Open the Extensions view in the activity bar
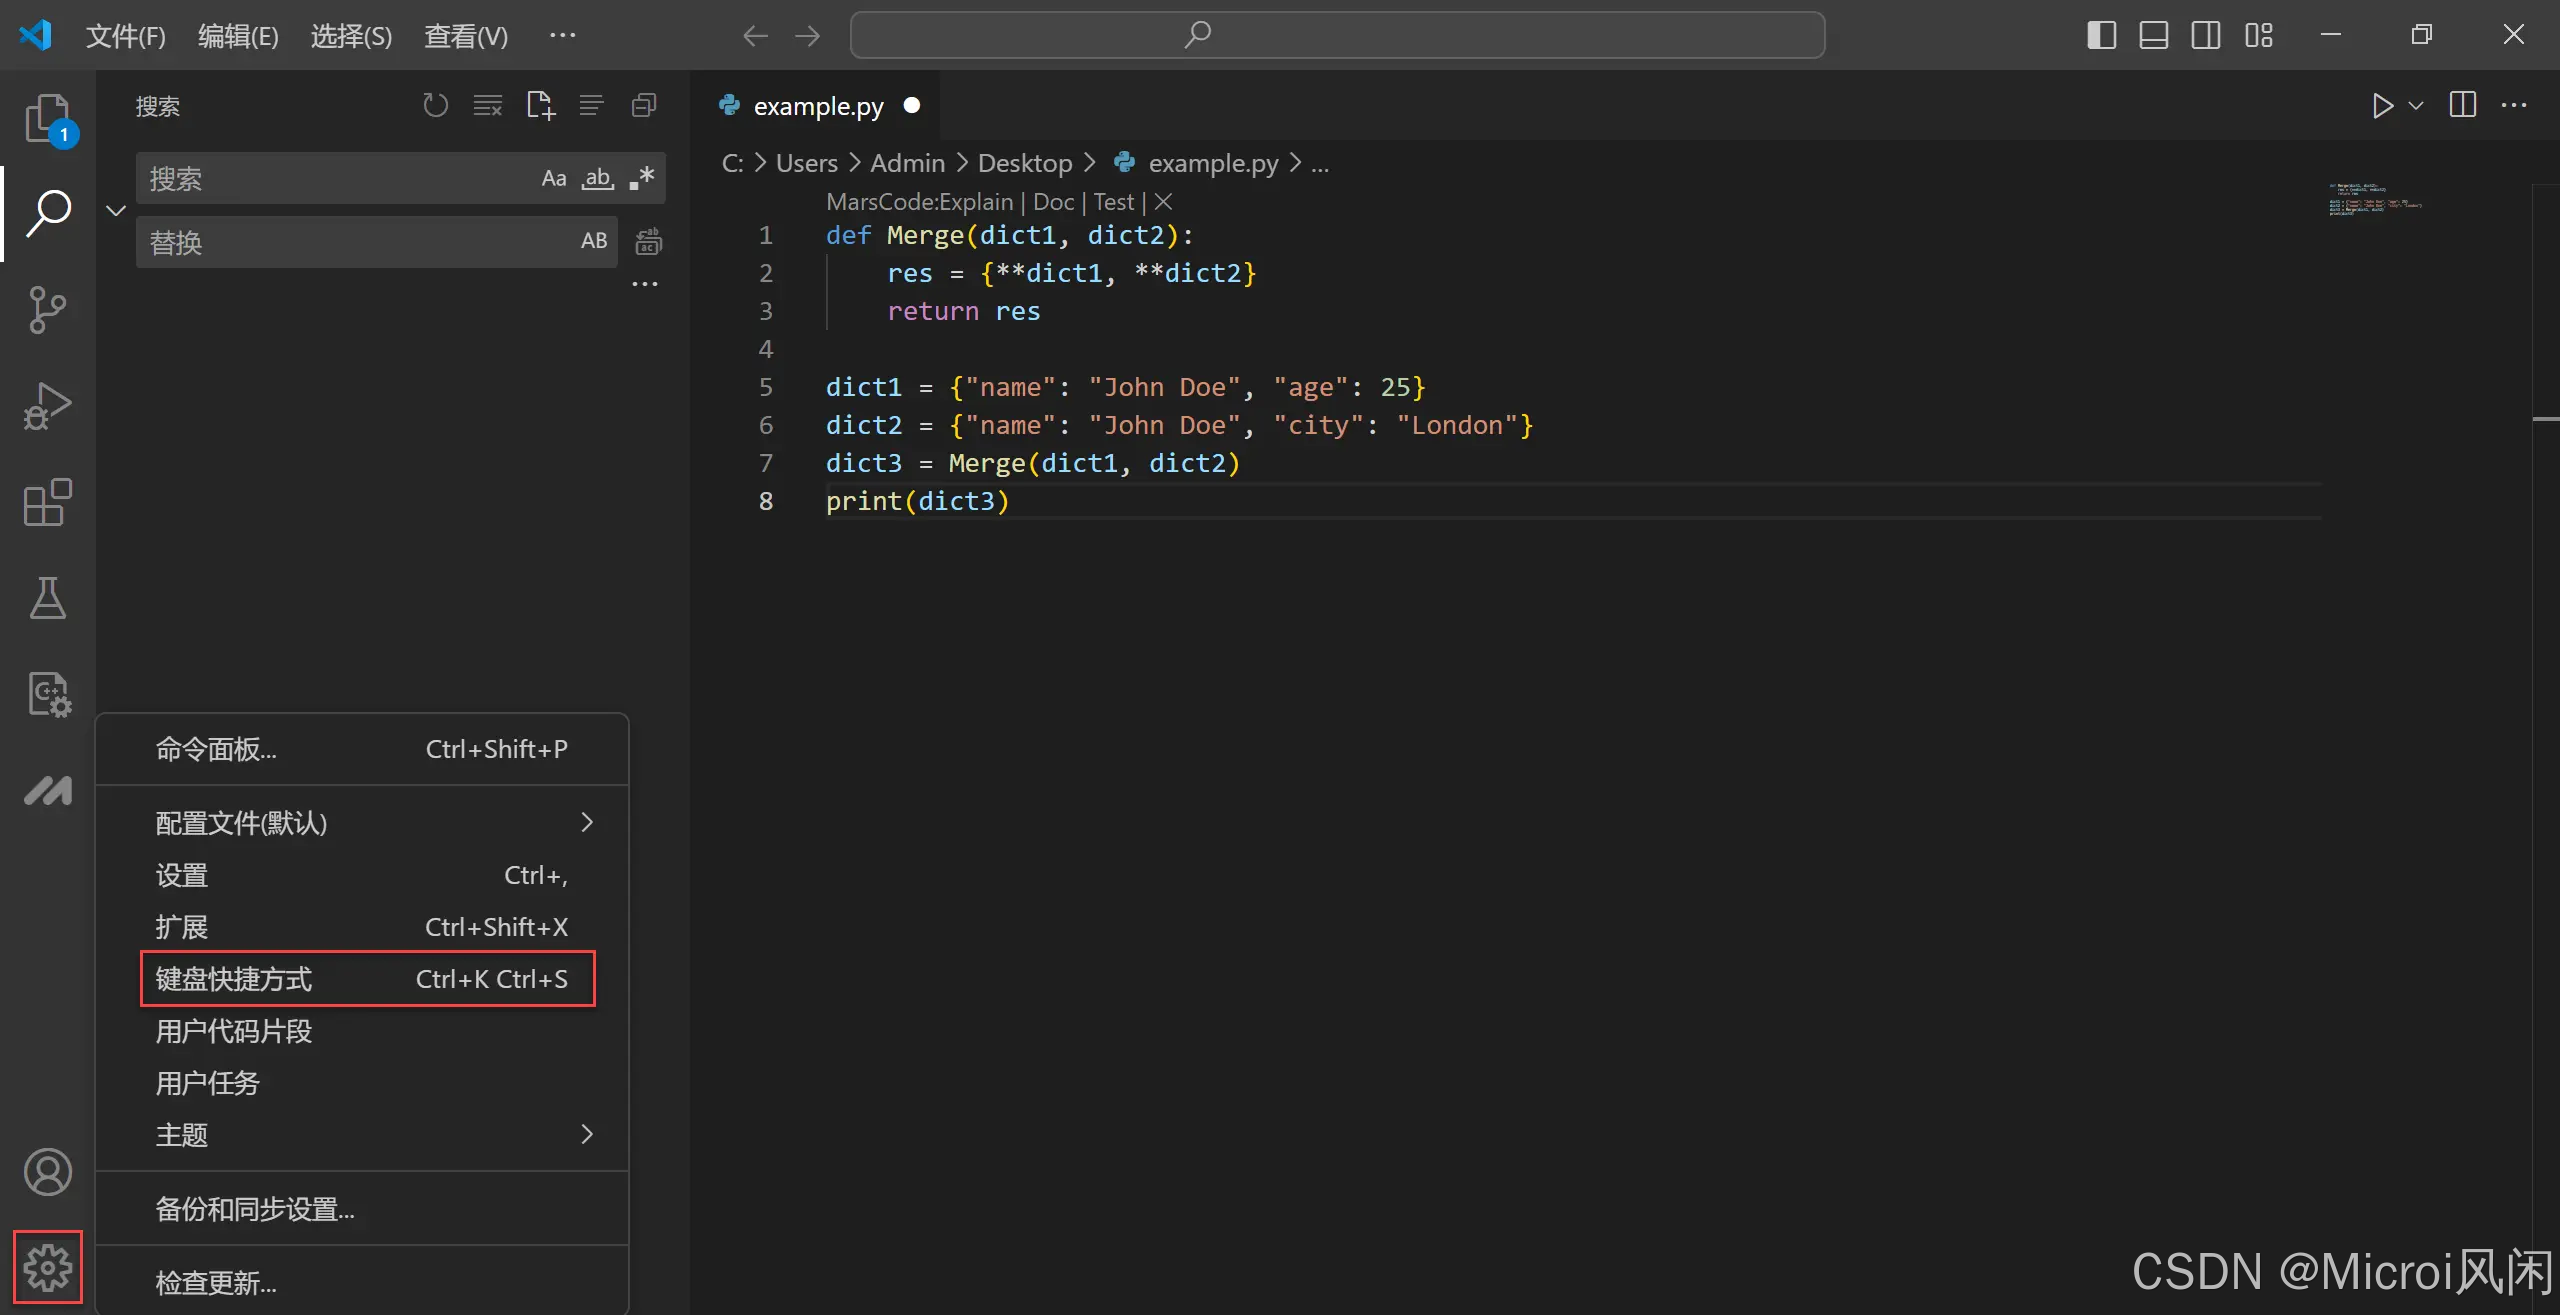Image resolution: width=2560 pixels, height=1315 pixels. click(47, 501)
